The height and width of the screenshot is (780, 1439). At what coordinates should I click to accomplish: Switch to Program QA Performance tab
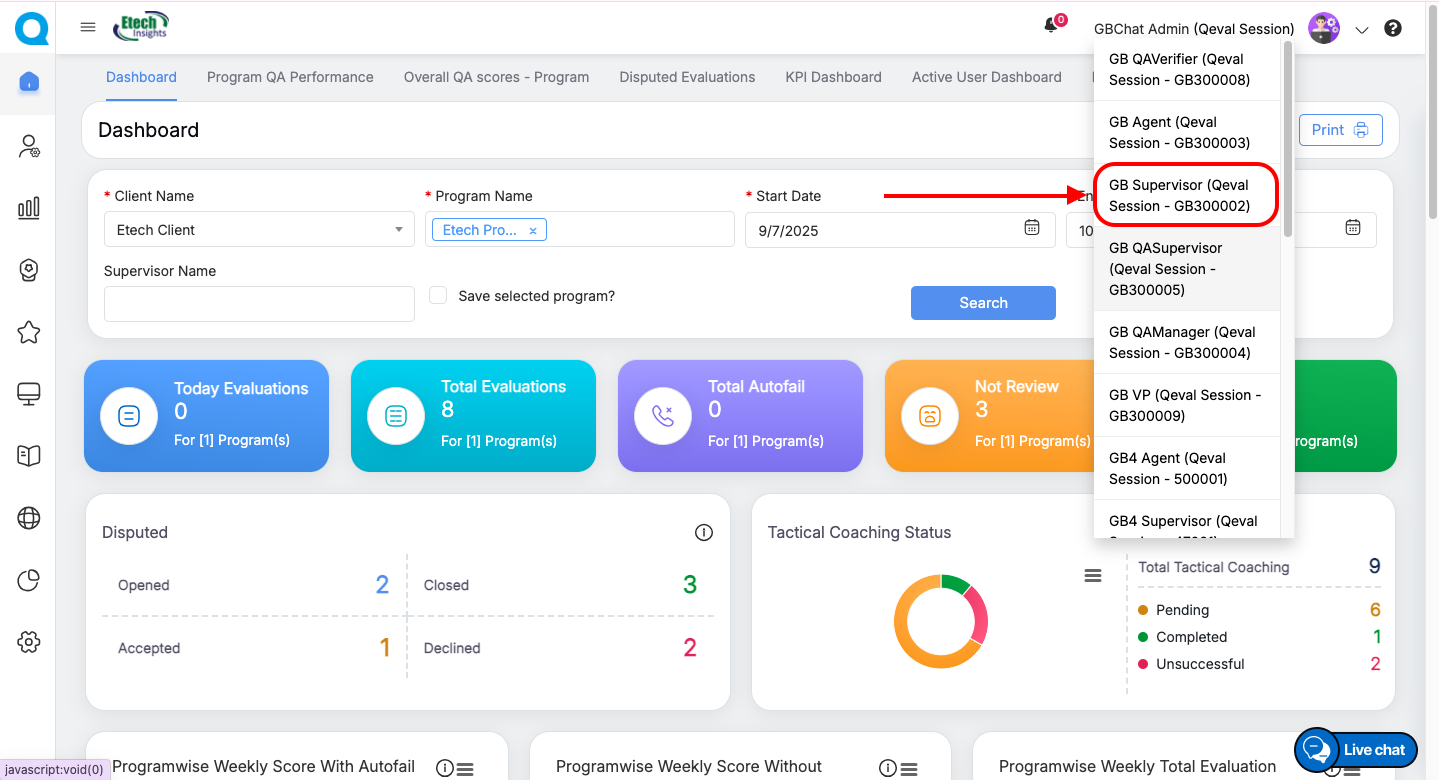[x=290, y=77]
